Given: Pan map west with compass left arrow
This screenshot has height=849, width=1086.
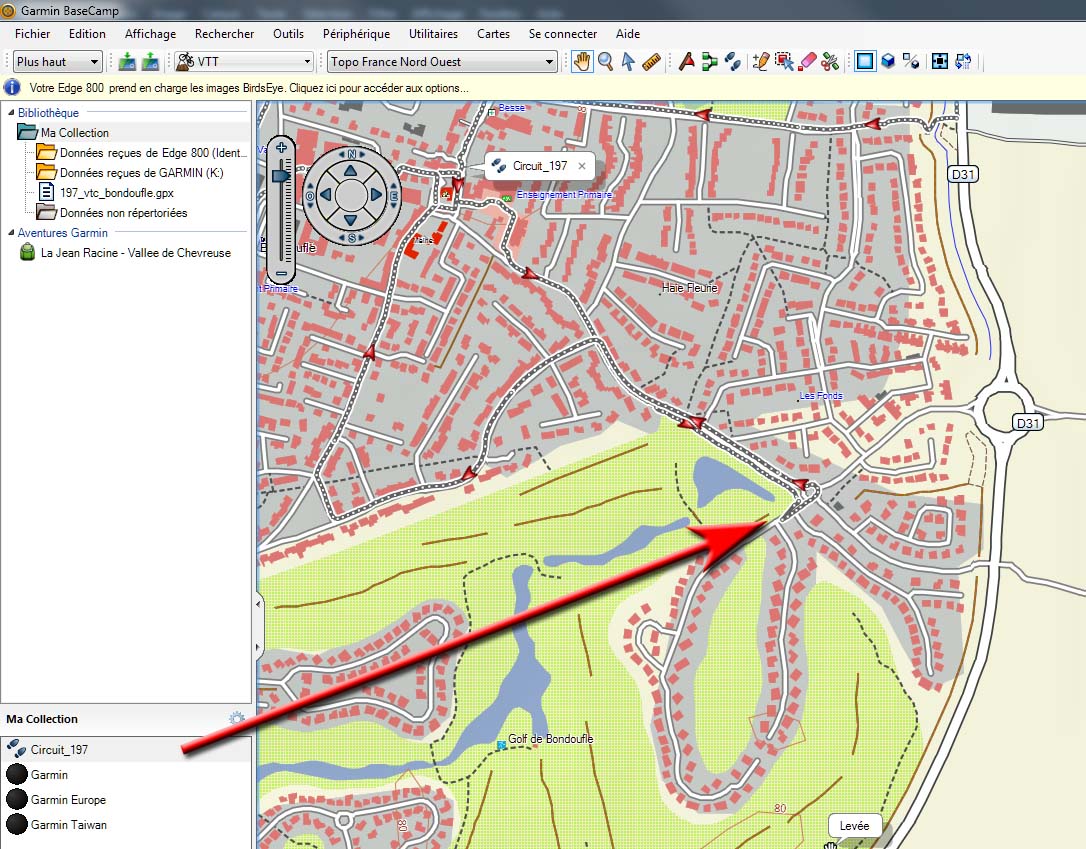Looking at the screenshot, I should (326, 195).
